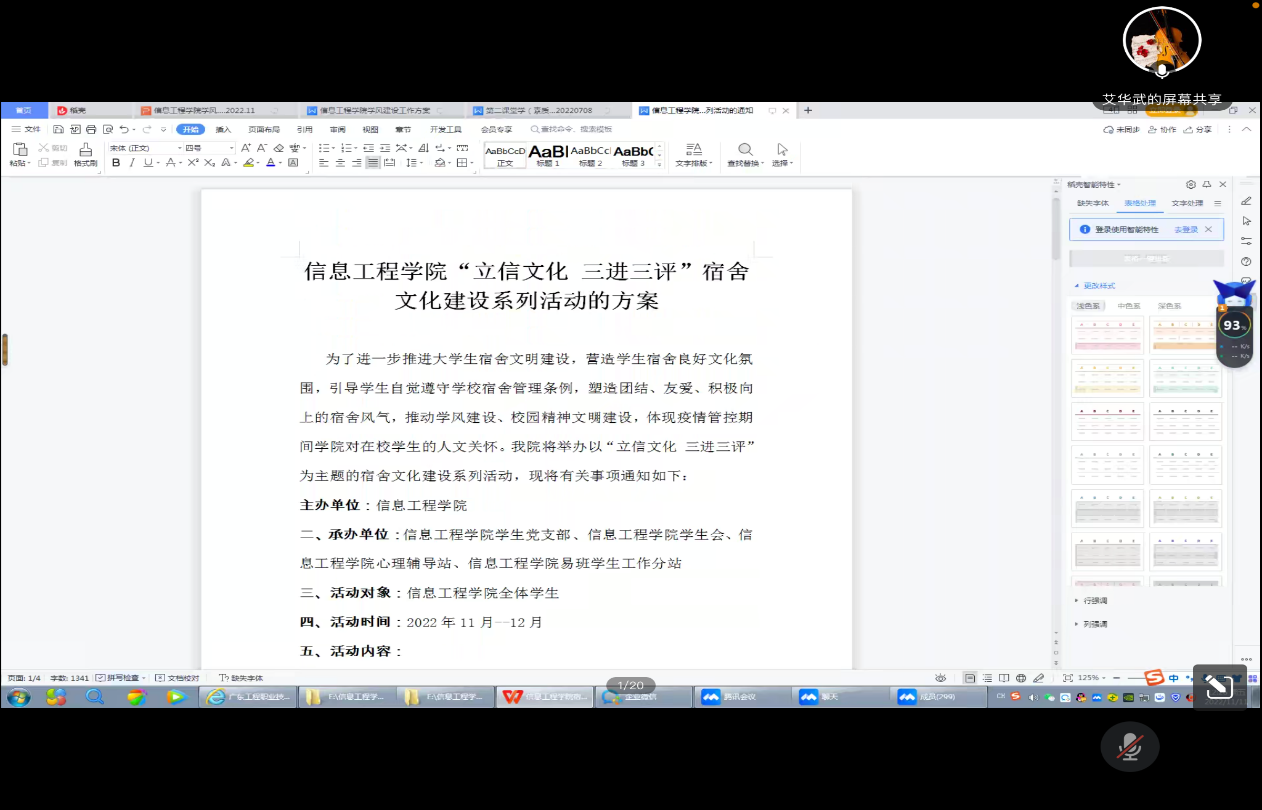
Task: Select the 深色系 dark color scheme option
Action: tap(1169, 306)
